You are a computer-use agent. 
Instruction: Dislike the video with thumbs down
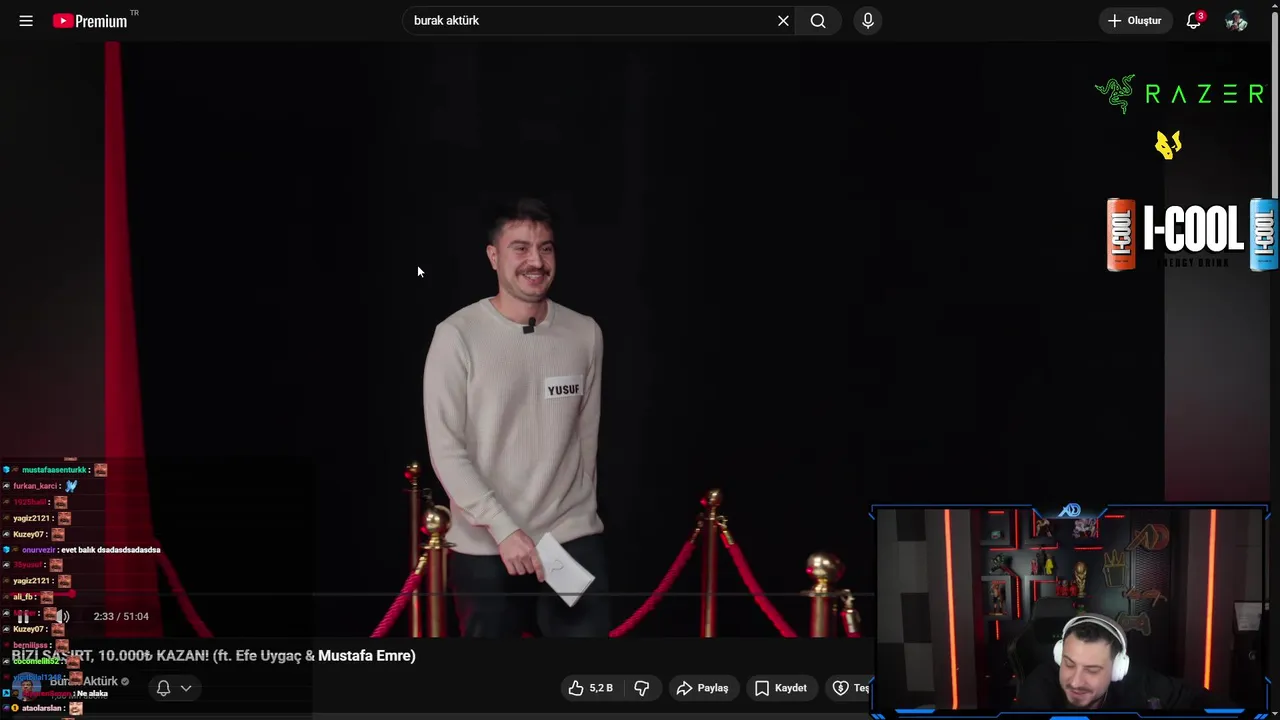[642, 688]
